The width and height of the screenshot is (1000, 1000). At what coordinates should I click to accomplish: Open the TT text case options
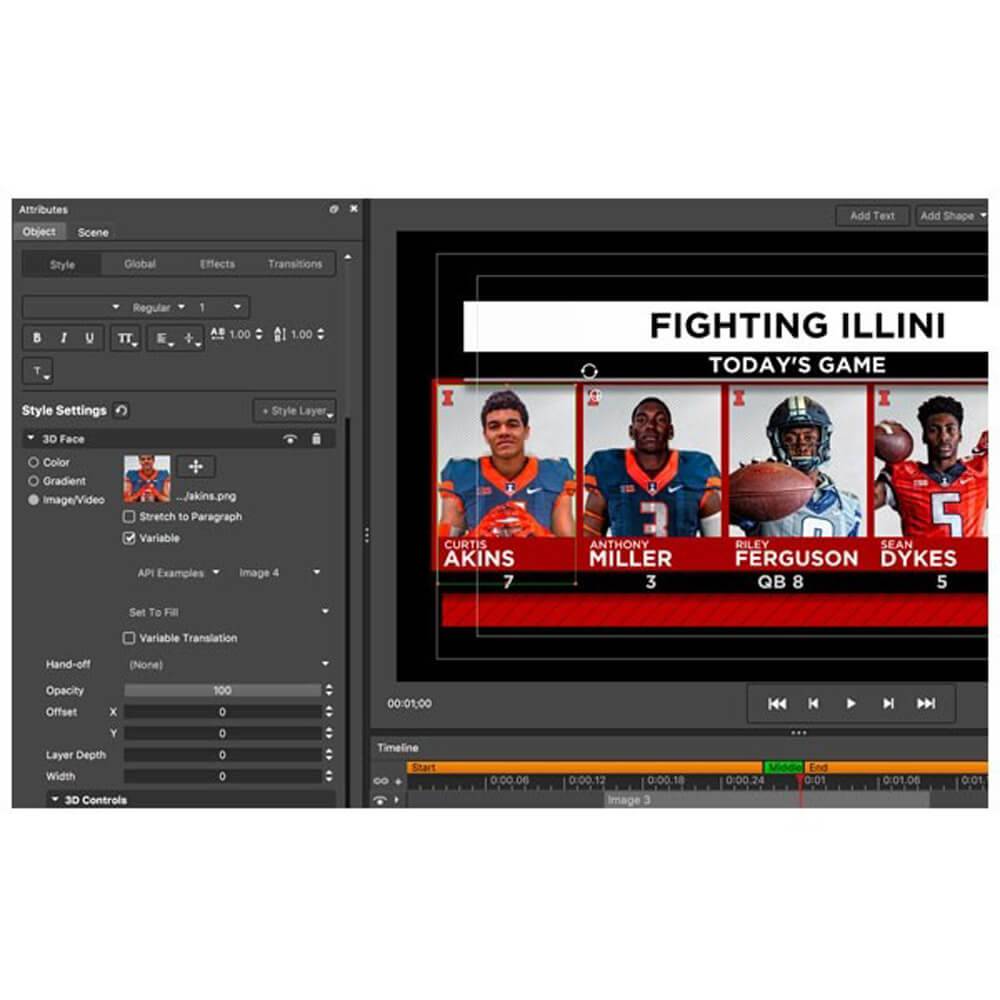(126, 338)
